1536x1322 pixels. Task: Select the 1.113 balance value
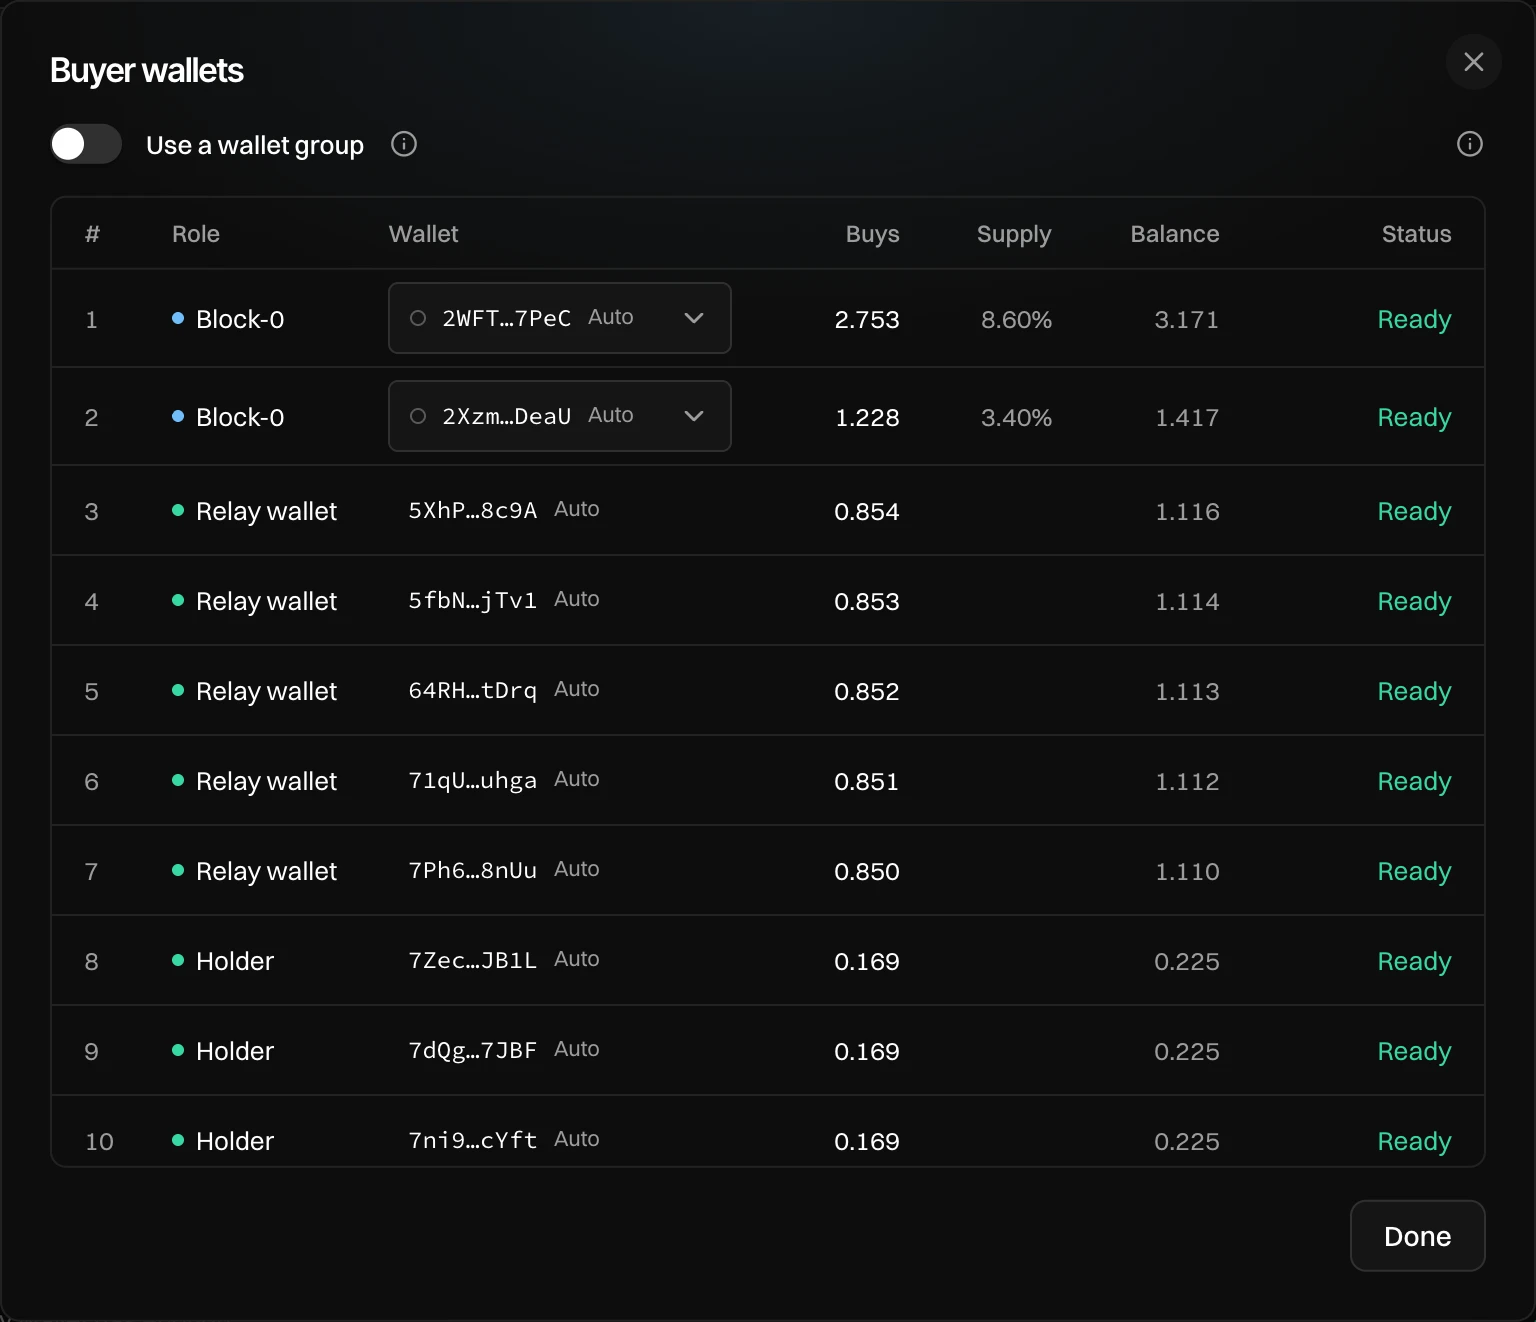[x=1187, y=692]
